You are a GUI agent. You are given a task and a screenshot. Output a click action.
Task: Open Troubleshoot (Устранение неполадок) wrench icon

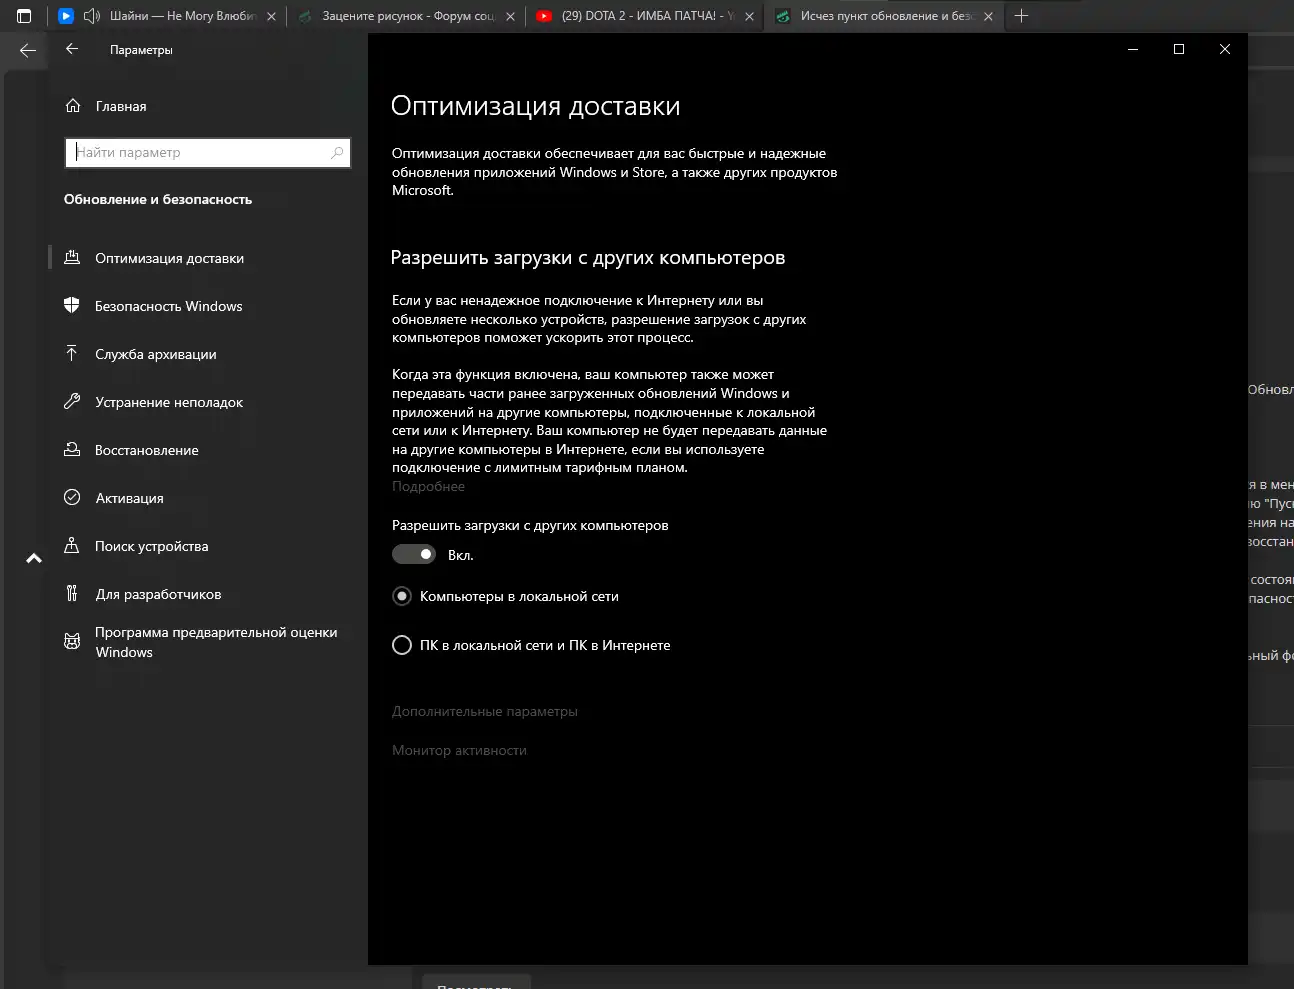(x=72, y=402)
